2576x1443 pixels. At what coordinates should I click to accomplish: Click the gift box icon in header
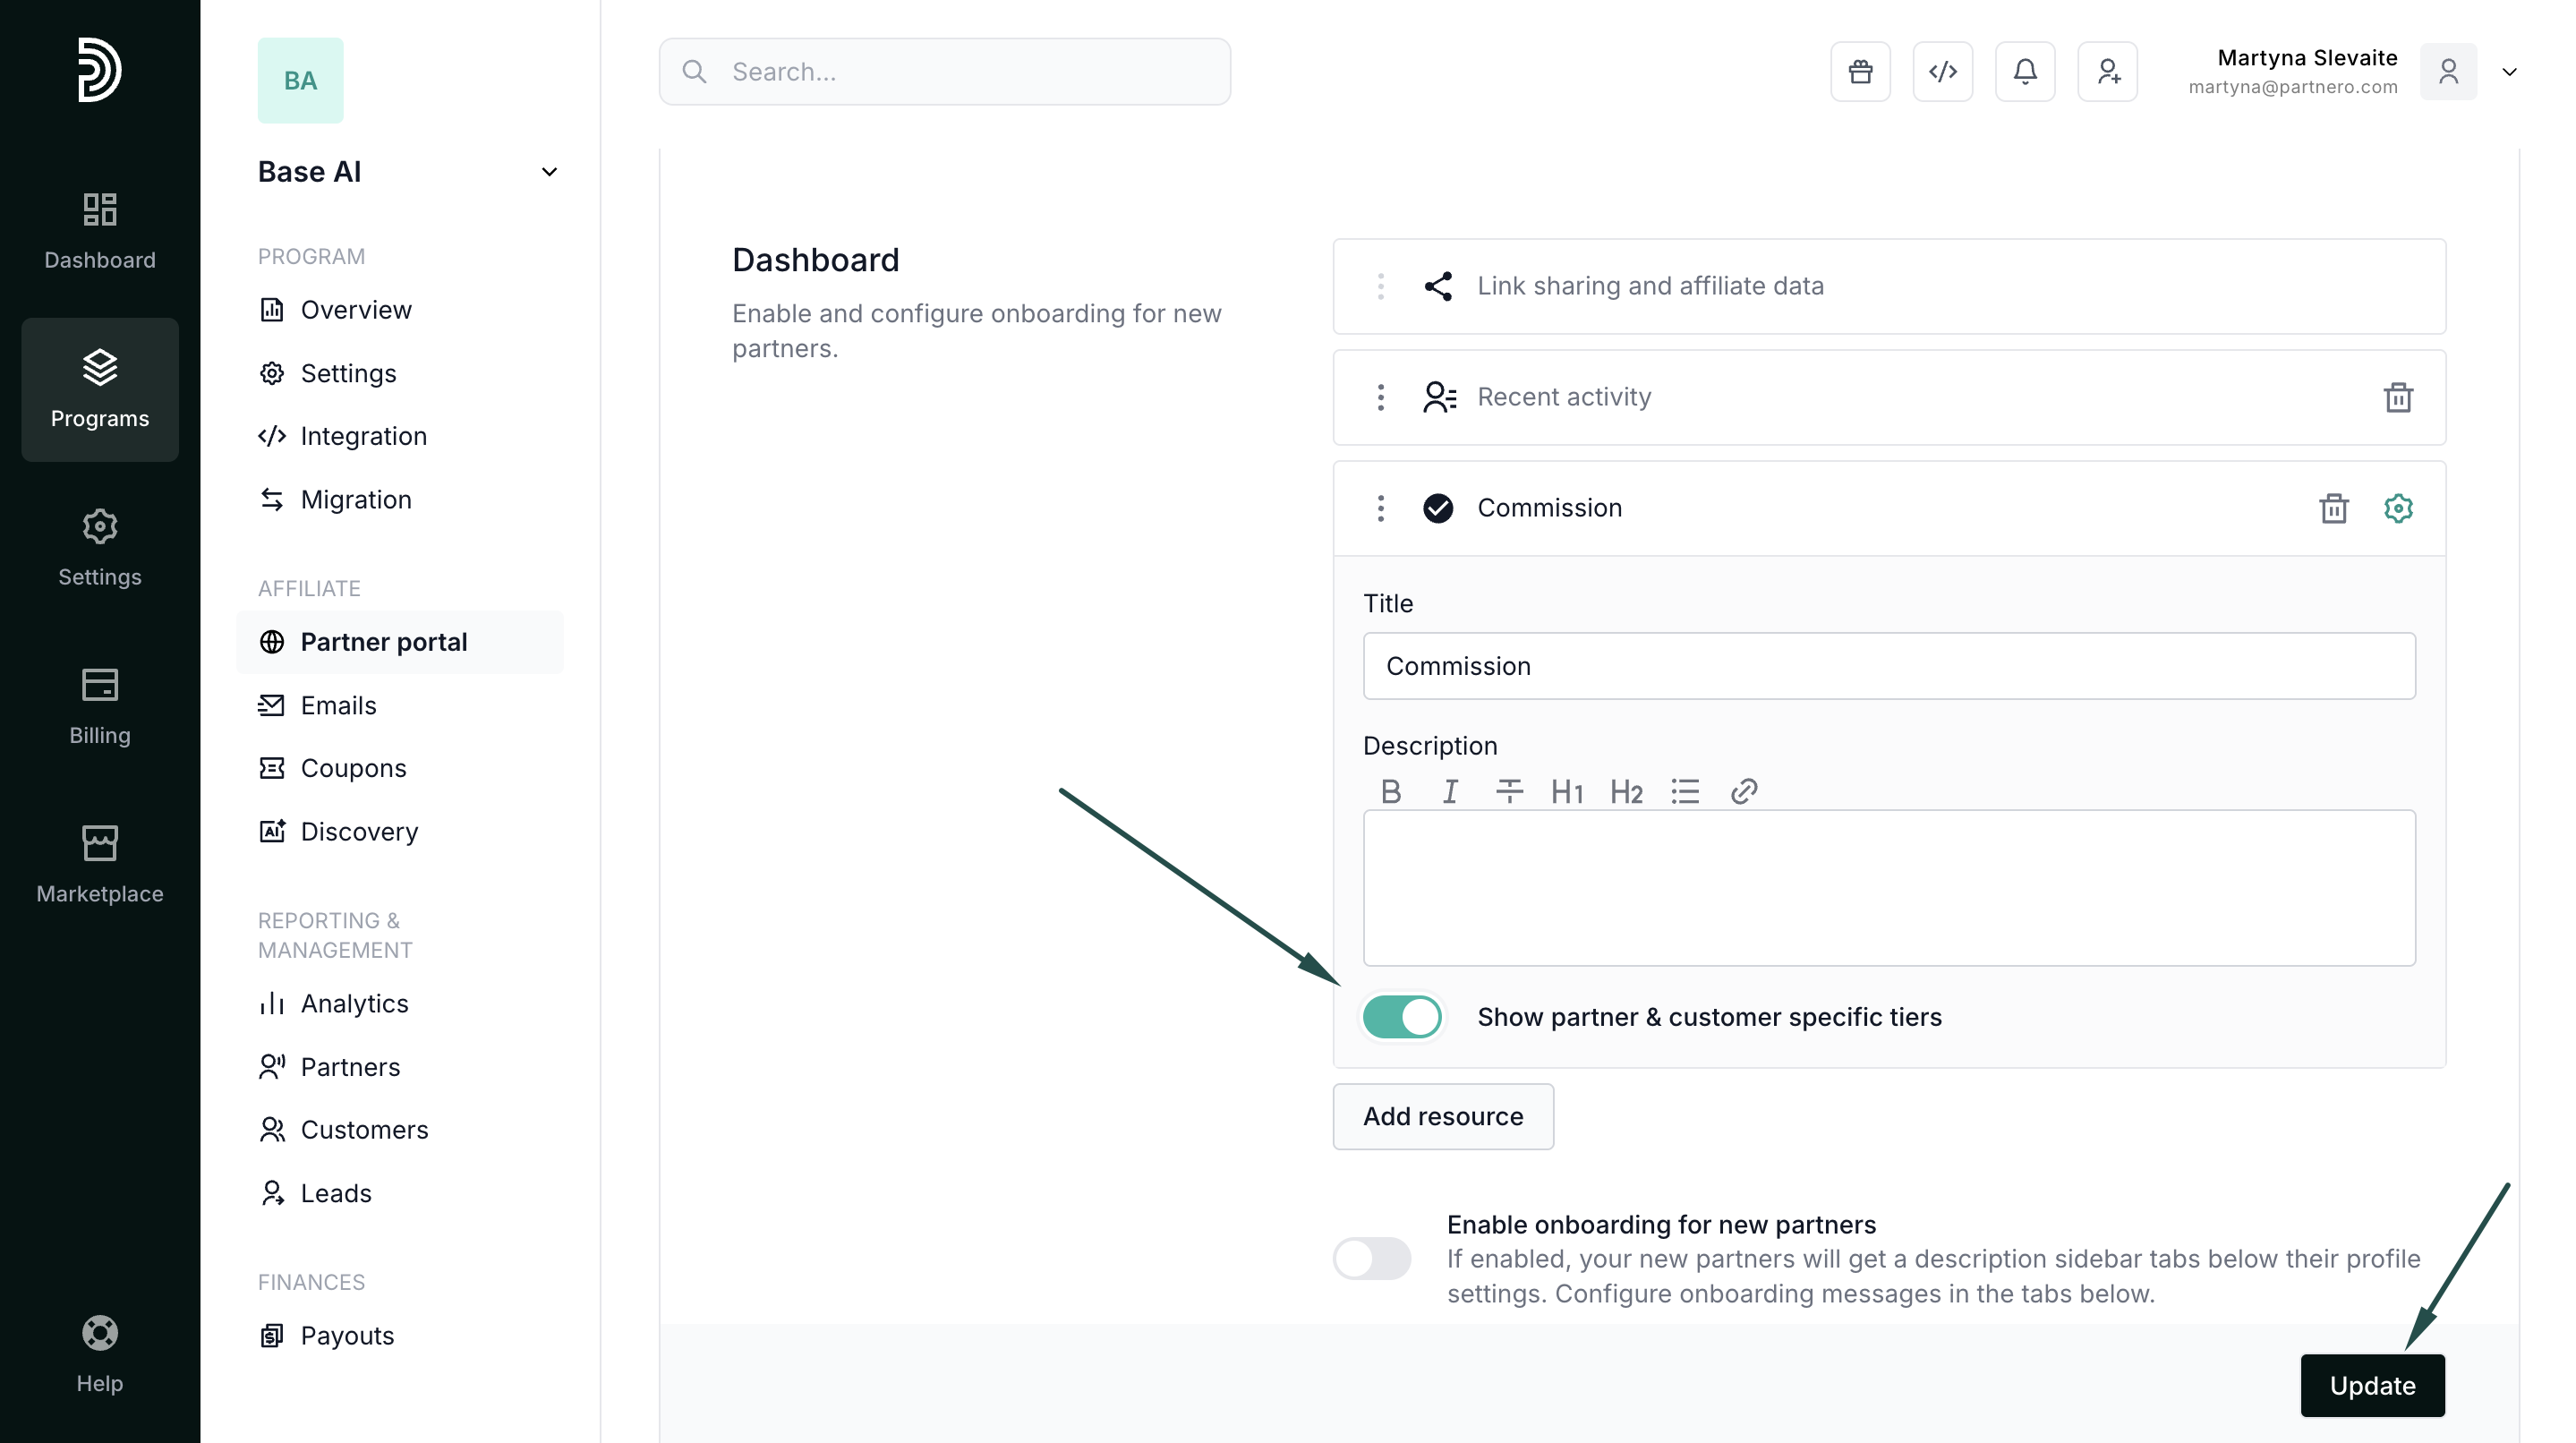coord(1860,72)
